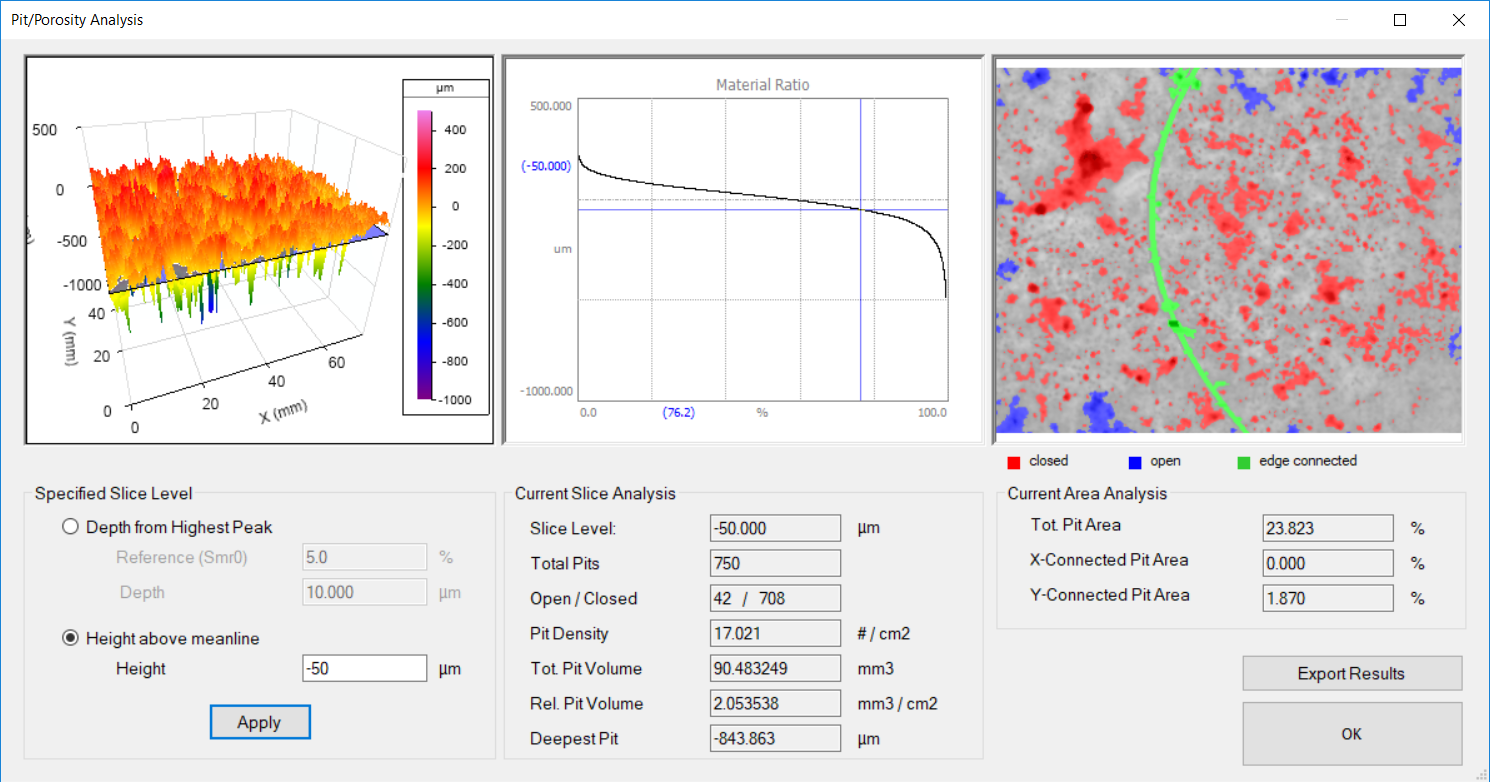
Task: Click the red 'closed' legend swatch
Action: 1014,461
